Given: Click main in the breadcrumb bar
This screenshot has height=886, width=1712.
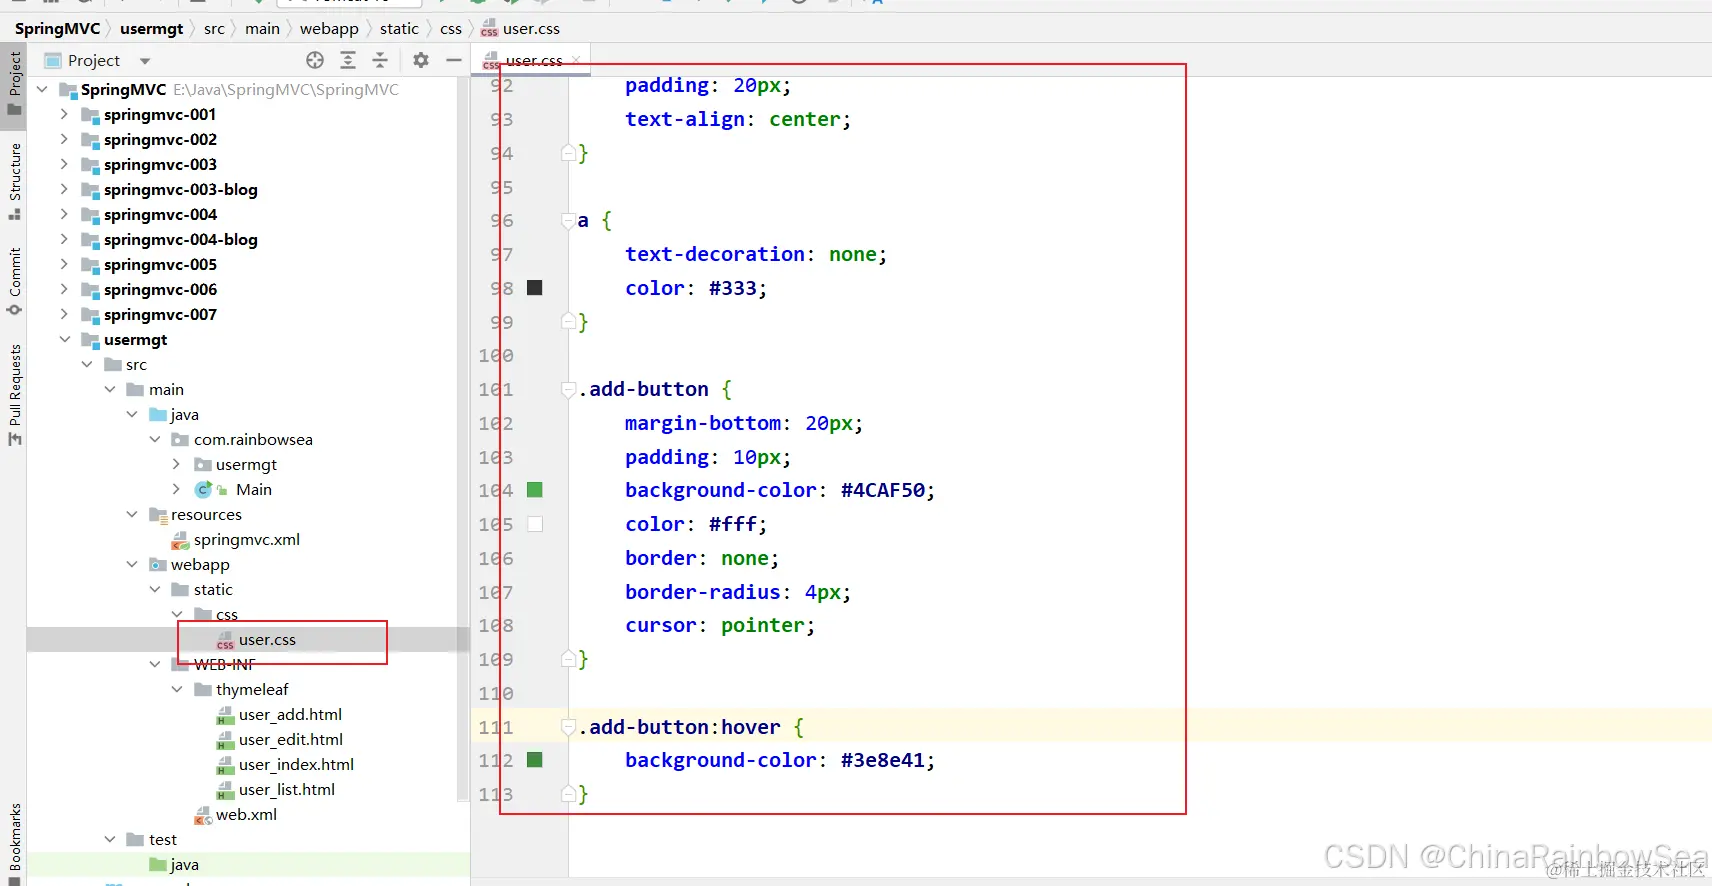Looking at the screenshot, I should [262, 29].
